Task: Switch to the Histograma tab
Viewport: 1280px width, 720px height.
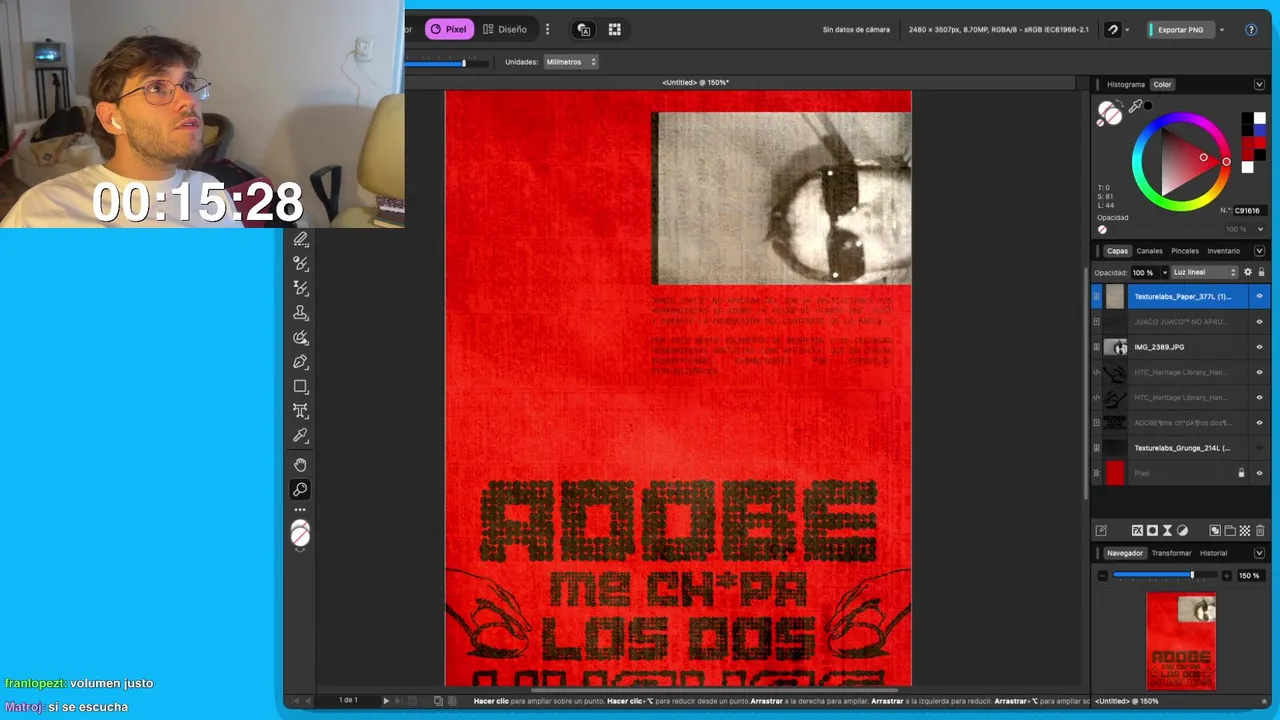Action: tap(1126, 84)
